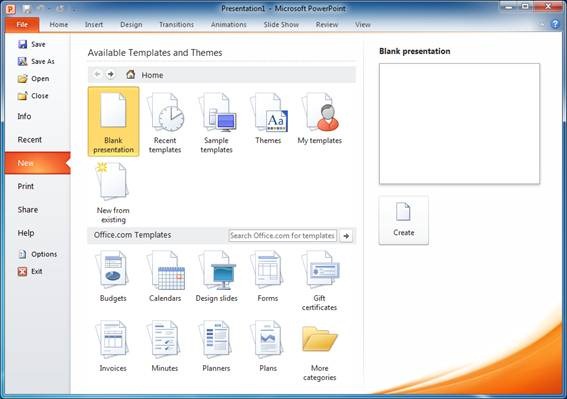Select the Blank presentation template

[x=113, y=122]
